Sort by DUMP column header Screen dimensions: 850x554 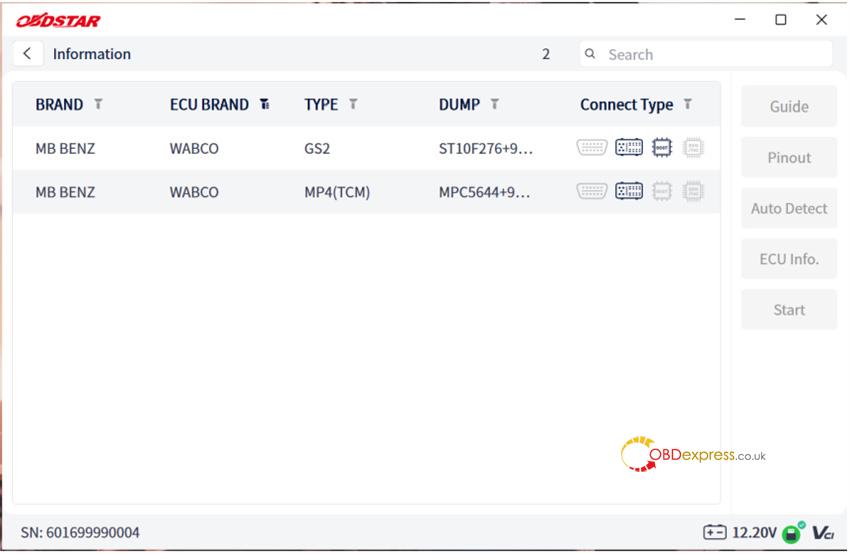459,104
